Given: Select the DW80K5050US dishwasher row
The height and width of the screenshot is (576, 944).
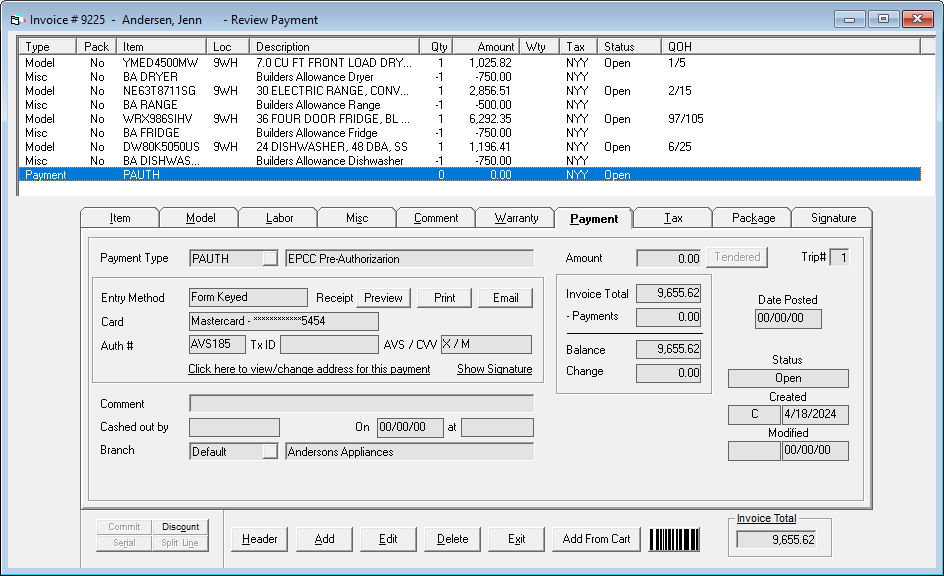Looking at the screenshot, I should (x=470, y=147).
